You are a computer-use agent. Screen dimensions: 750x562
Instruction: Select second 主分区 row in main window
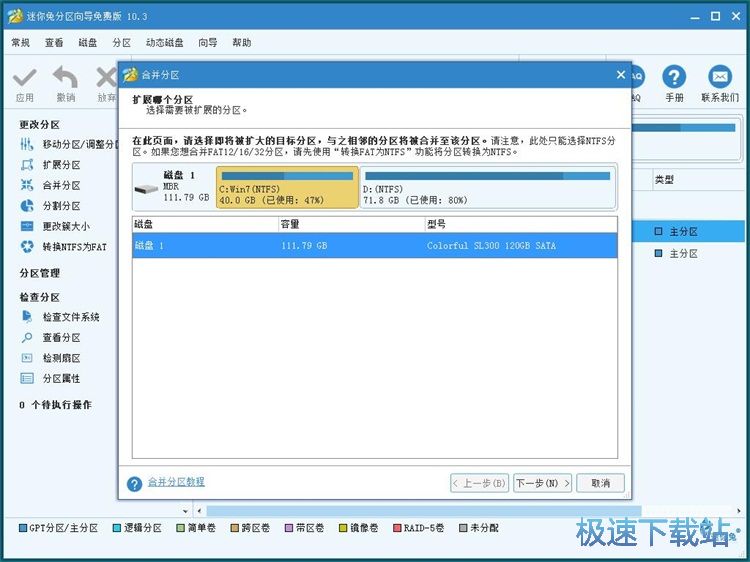tap(688, 253)
